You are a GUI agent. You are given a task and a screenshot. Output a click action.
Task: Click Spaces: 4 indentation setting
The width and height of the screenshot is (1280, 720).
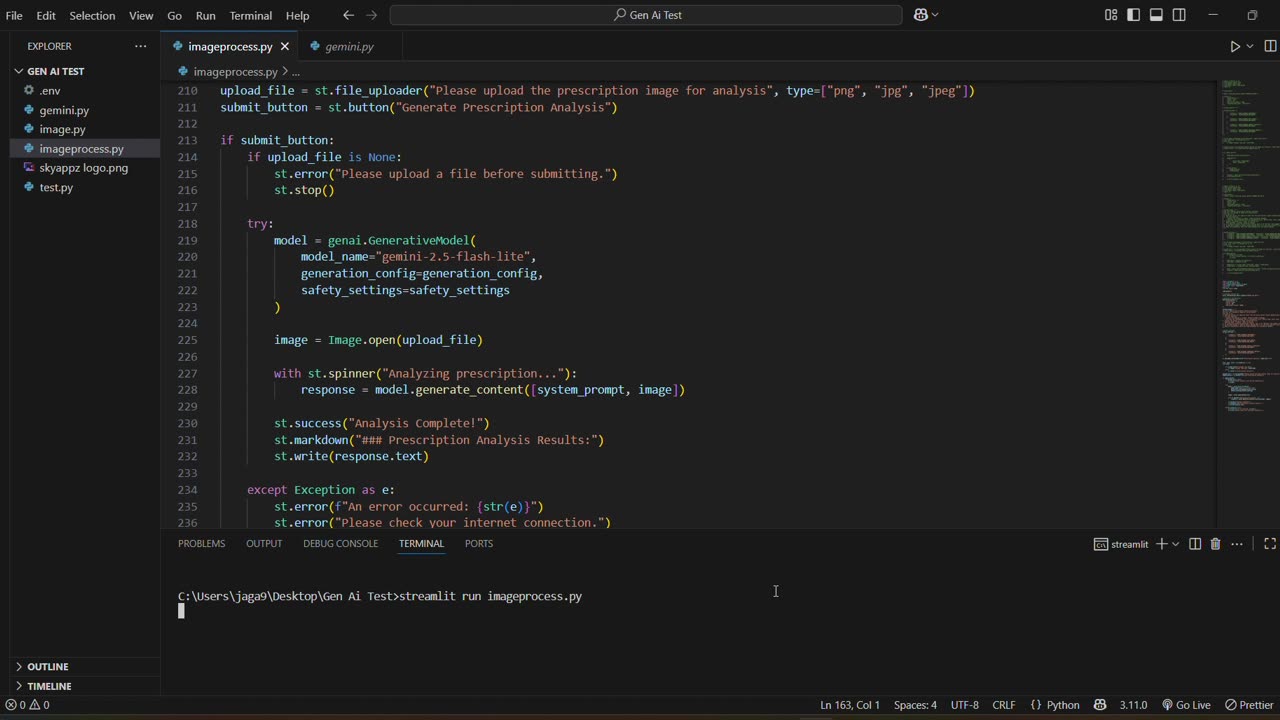click(915, 705)
